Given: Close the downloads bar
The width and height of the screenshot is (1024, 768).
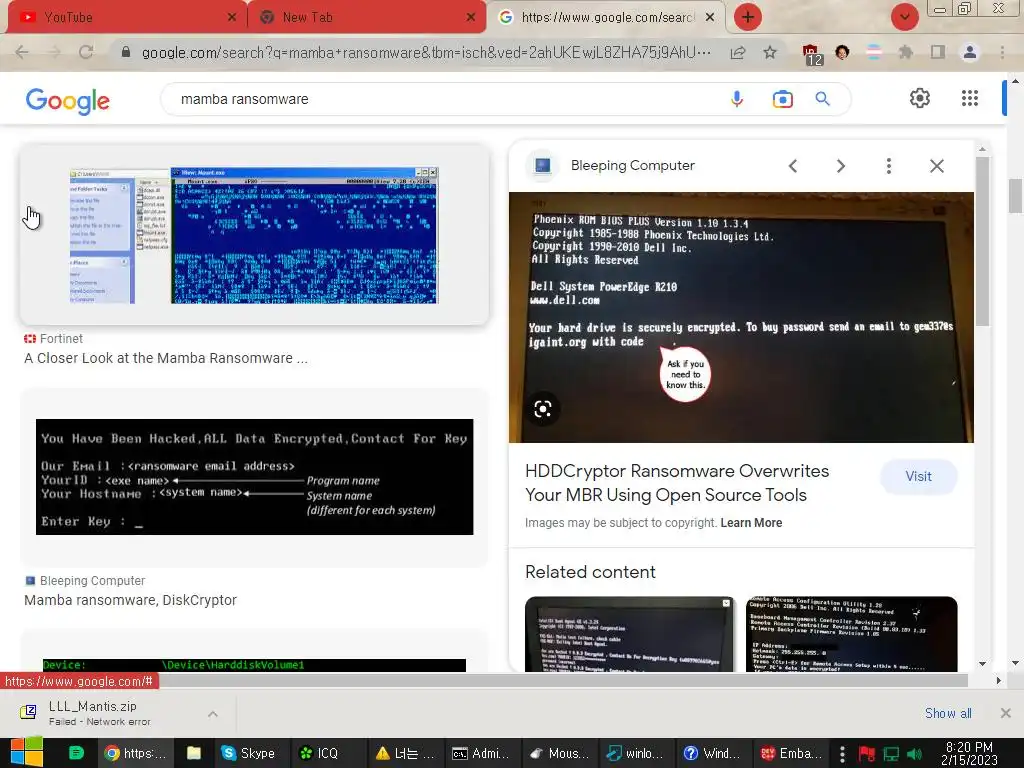Looking at the screenshot, I should tap(1006, 713).
